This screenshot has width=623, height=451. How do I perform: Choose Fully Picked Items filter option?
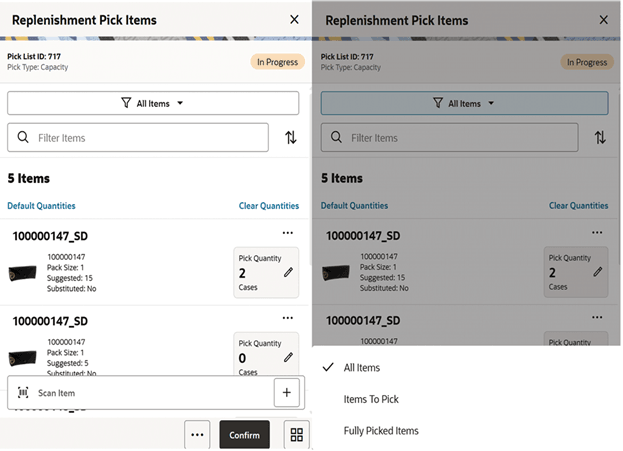click(x=381, y=431)
